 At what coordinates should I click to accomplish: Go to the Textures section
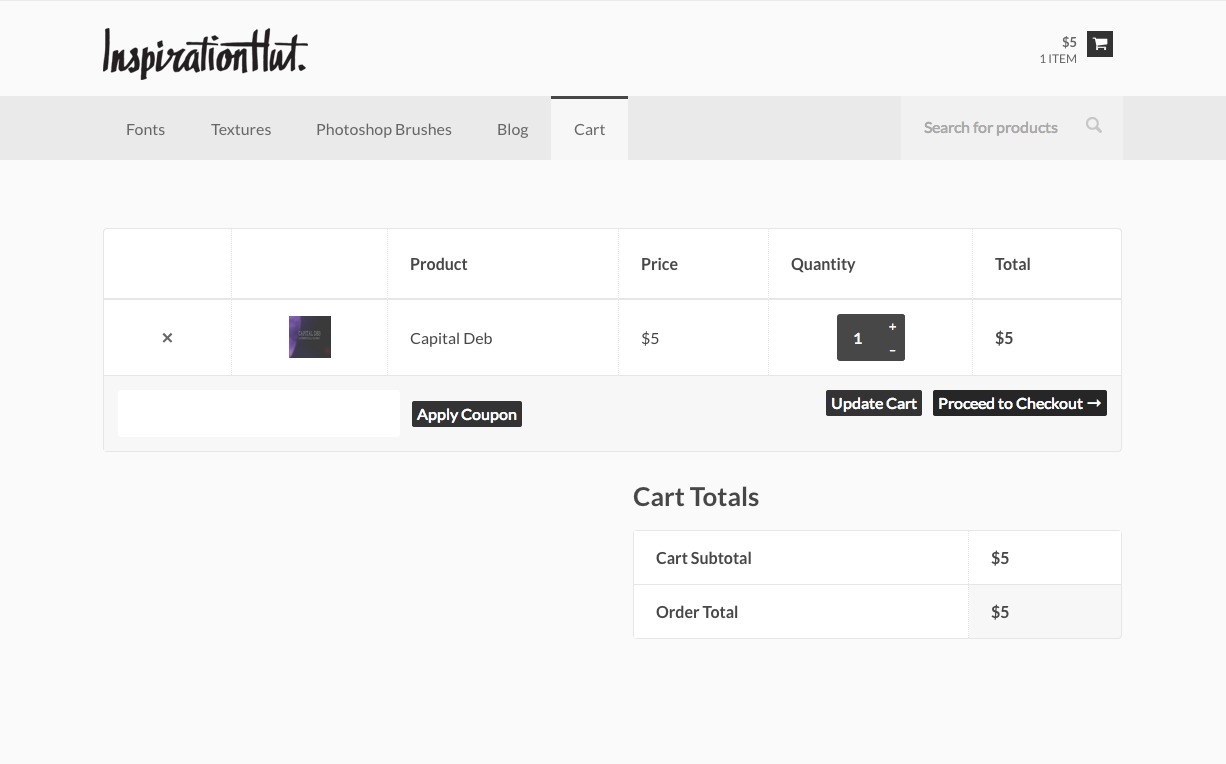click(x=241, y=129)
